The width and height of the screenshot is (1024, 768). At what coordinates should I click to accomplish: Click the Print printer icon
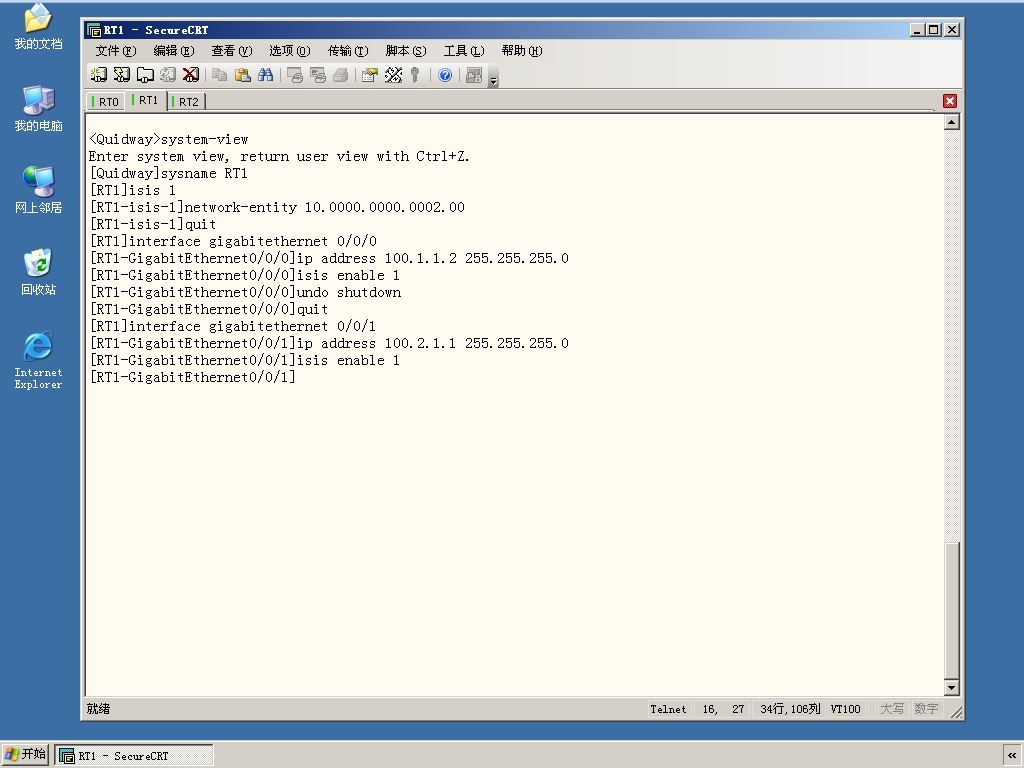coord(340,75)
